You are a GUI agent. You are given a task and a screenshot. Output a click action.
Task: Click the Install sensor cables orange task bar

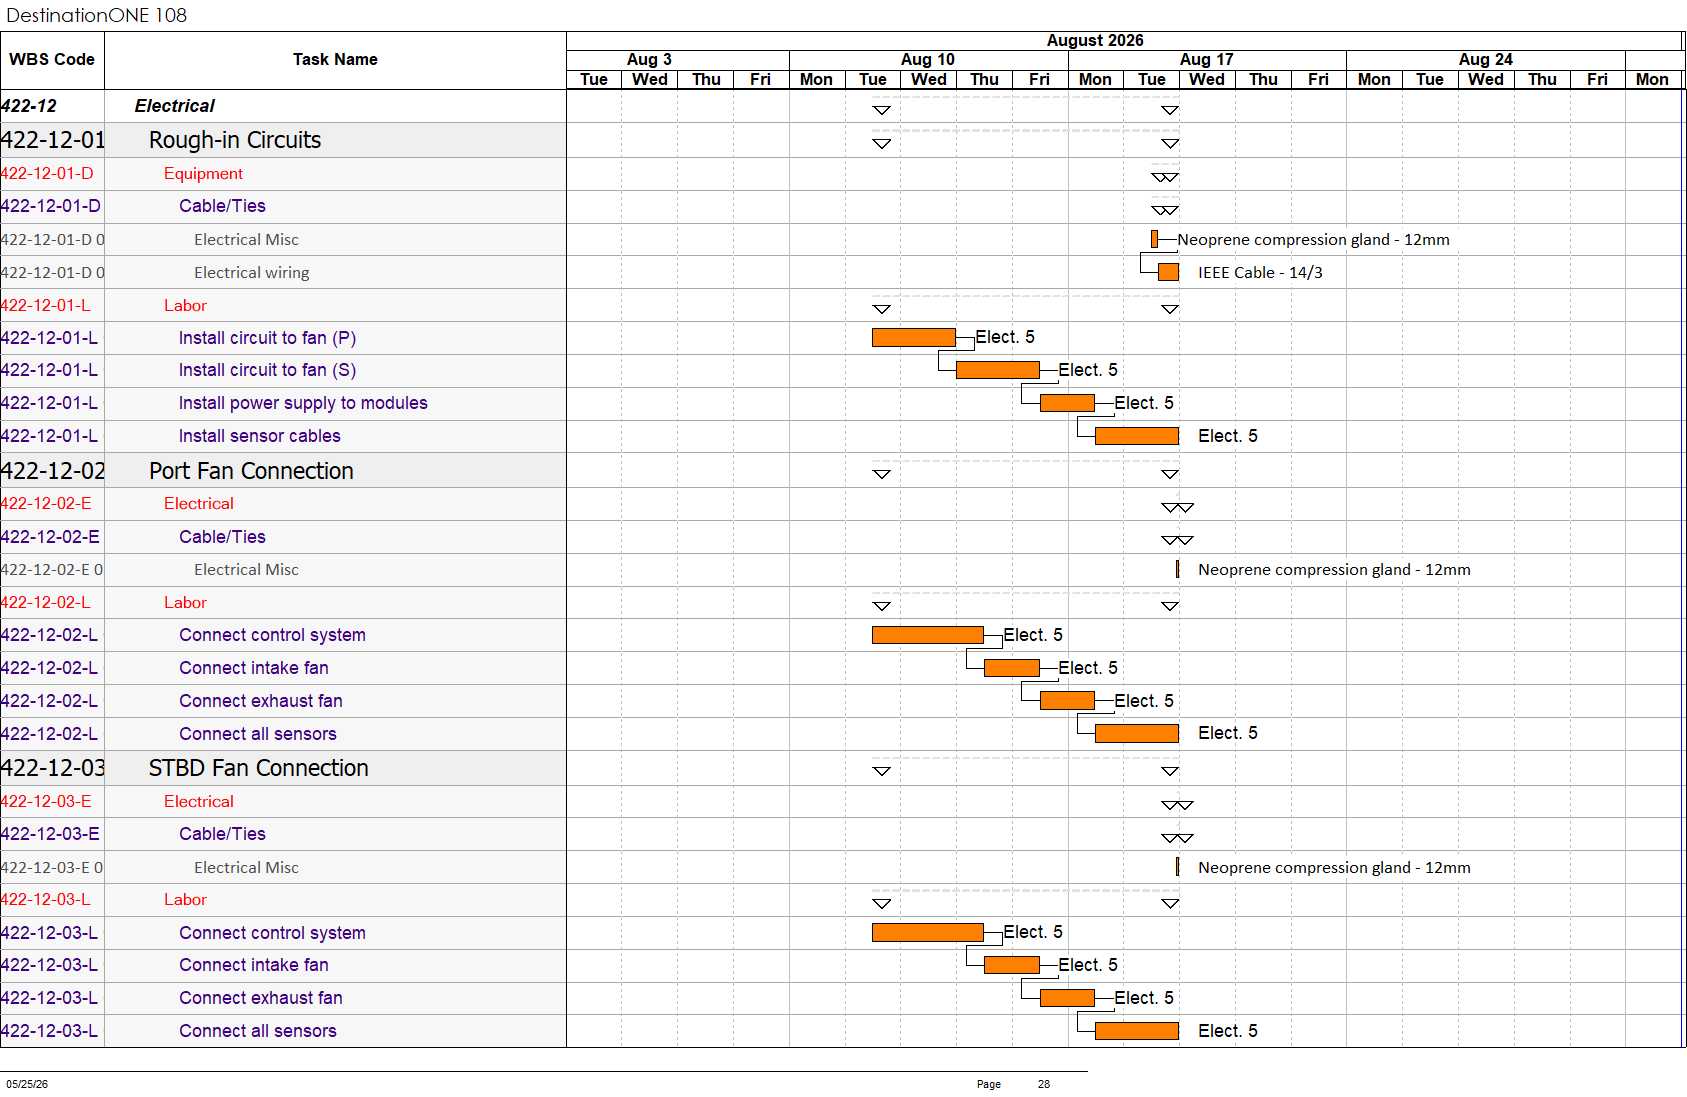click(1137, 436)
